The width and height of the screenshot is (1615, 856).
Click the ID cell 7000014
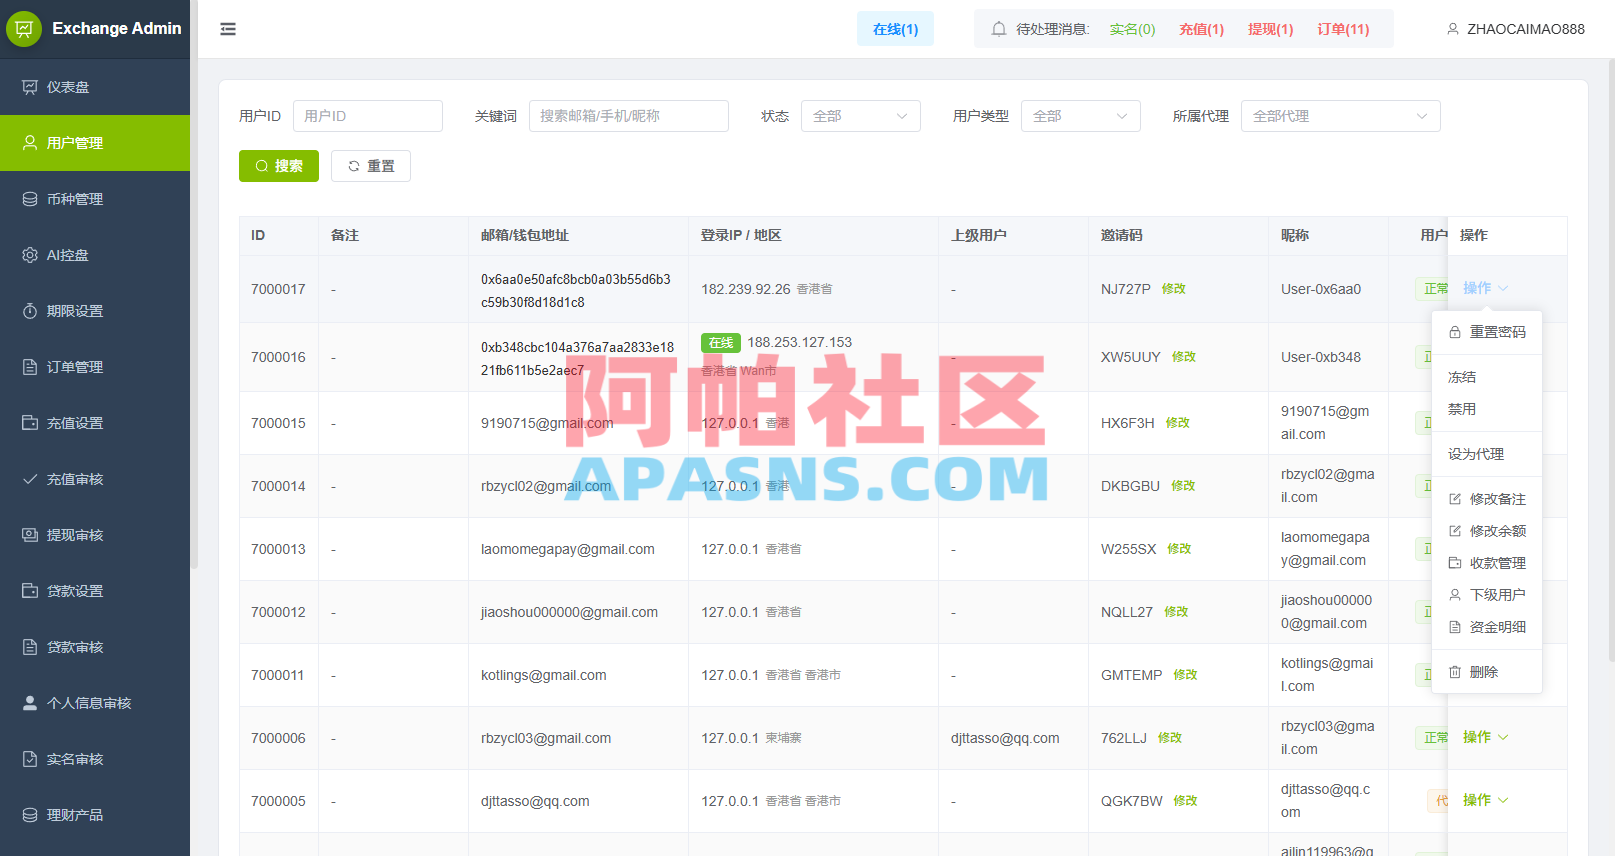point(278,486)
